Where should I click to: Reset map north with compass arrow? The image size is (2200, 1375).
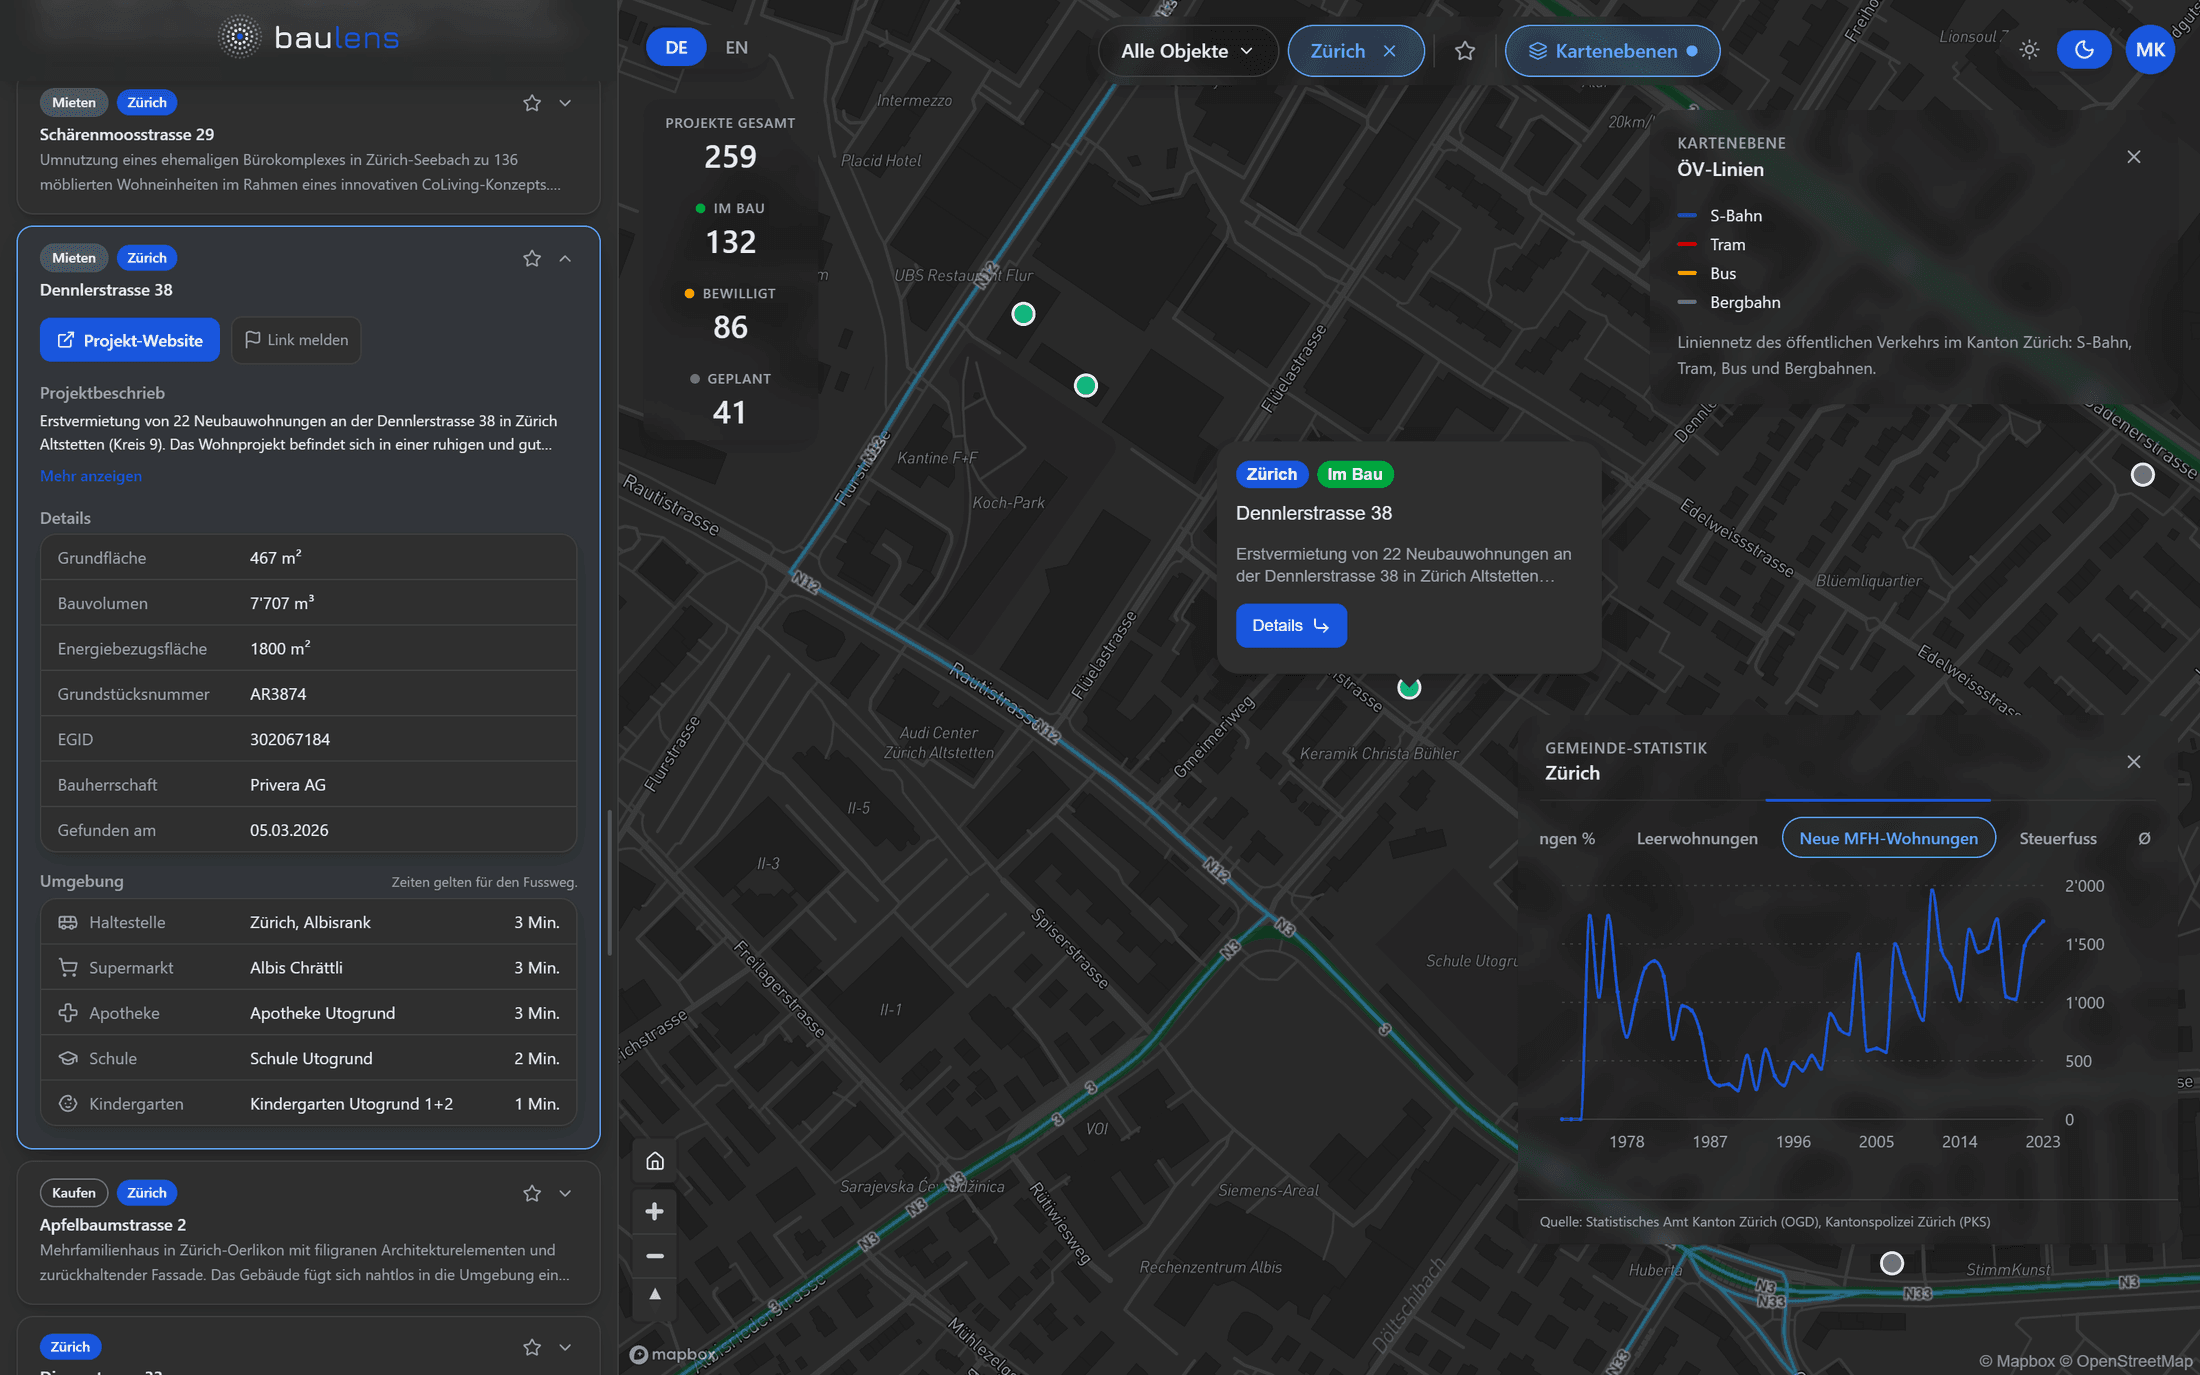pos(655,1295)
